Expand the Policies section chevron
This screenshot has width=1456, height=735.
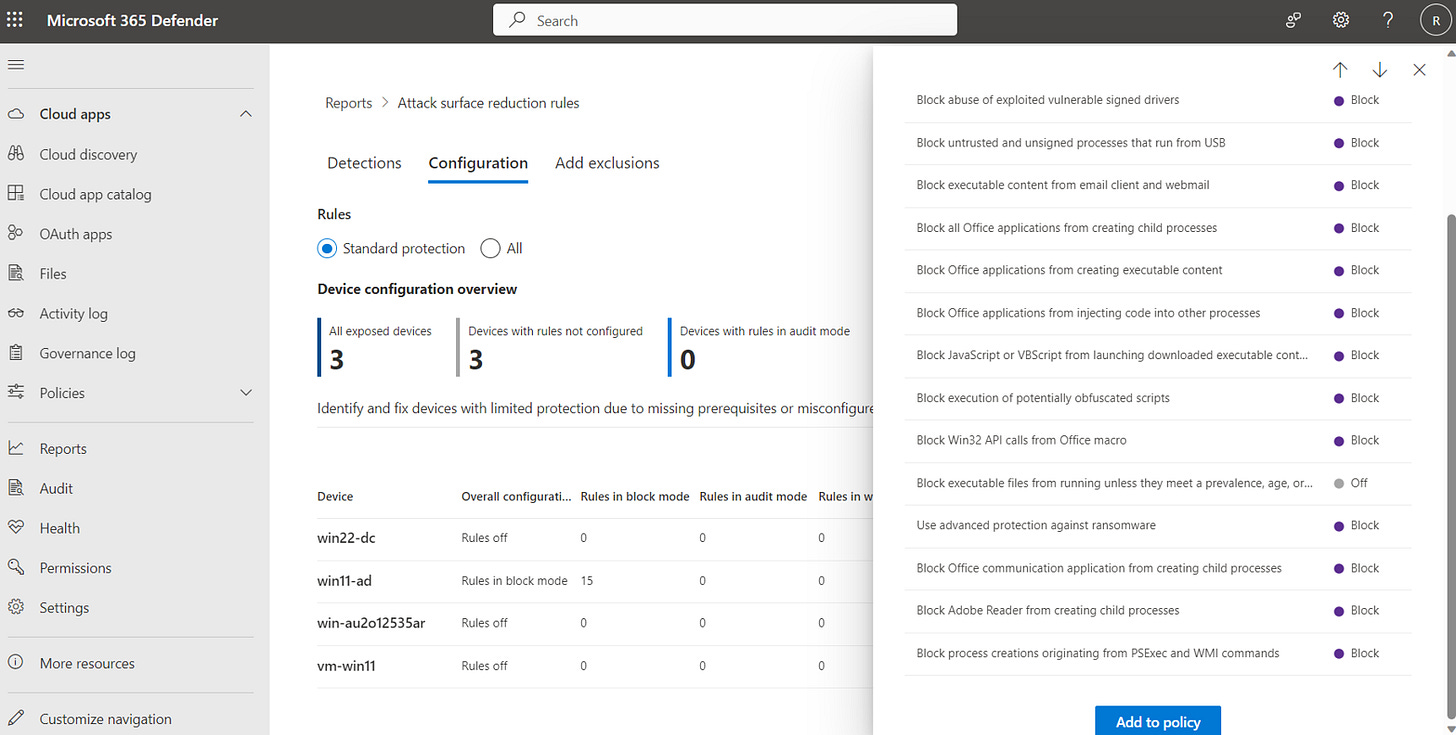pyautogui.click(x=246, y=393)
